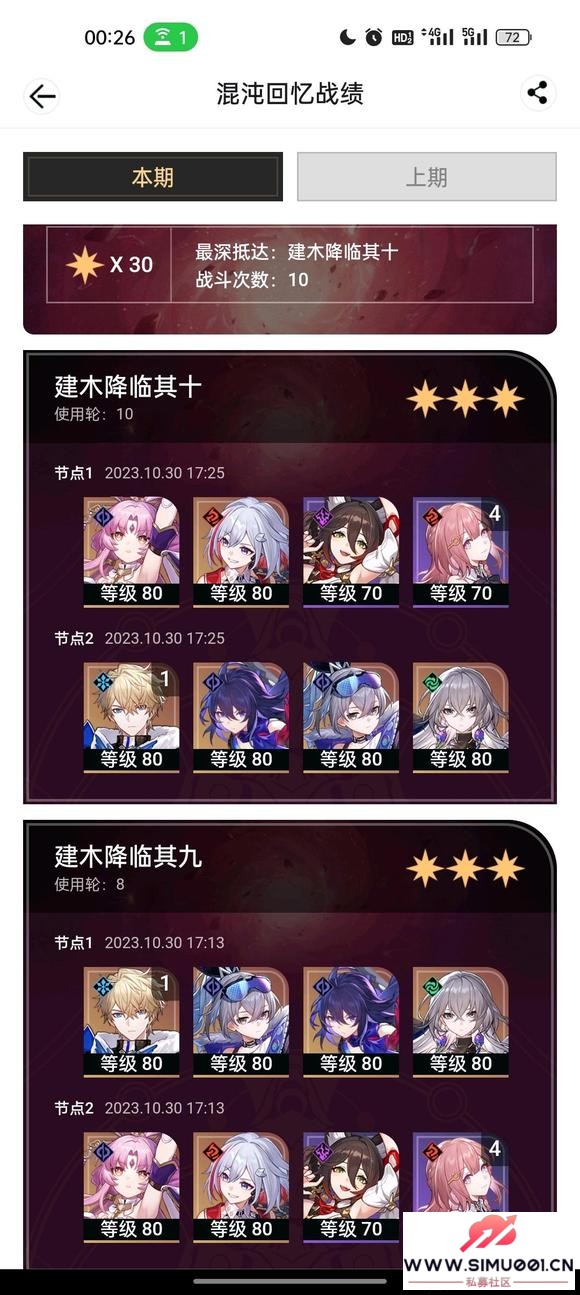Image resolution: width=580 pixels, height=1295 pixels.
Task: Open the share icon
Action: (x=538, y=94)
